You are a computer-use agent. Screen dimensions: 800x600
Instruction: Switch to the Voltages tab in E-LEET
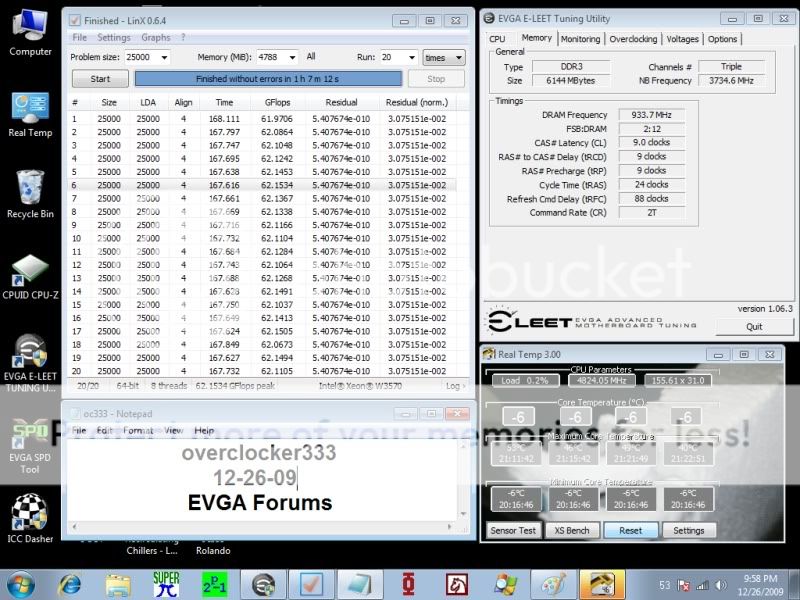coord(682,39)
